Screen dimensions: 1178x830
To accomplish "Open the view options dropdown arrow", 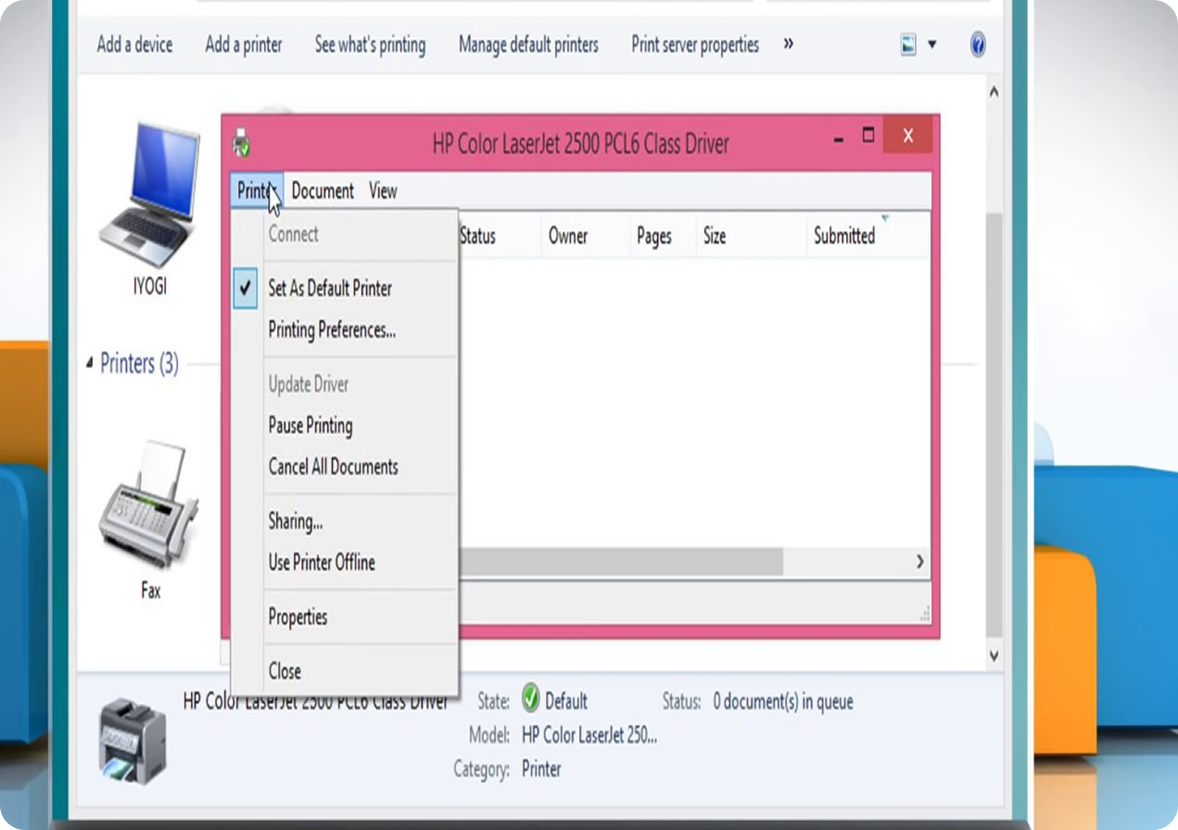I will click(932, 44).
